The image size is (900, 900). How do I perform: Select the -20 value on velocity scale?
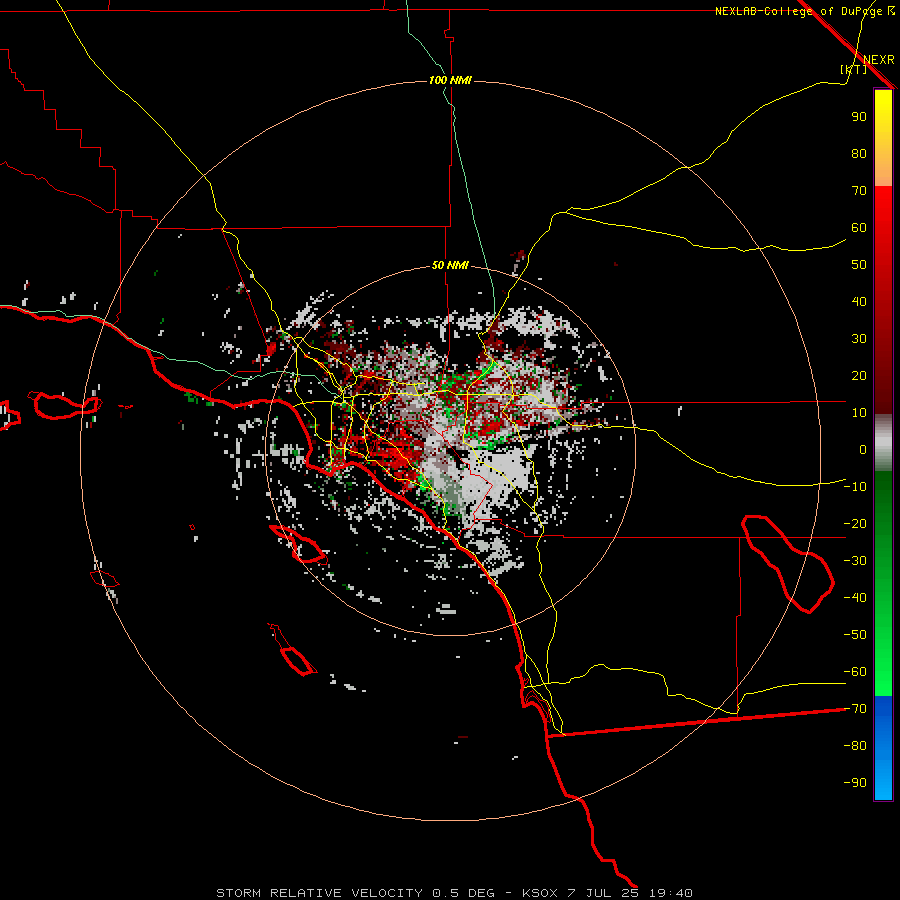pos(855,523)
